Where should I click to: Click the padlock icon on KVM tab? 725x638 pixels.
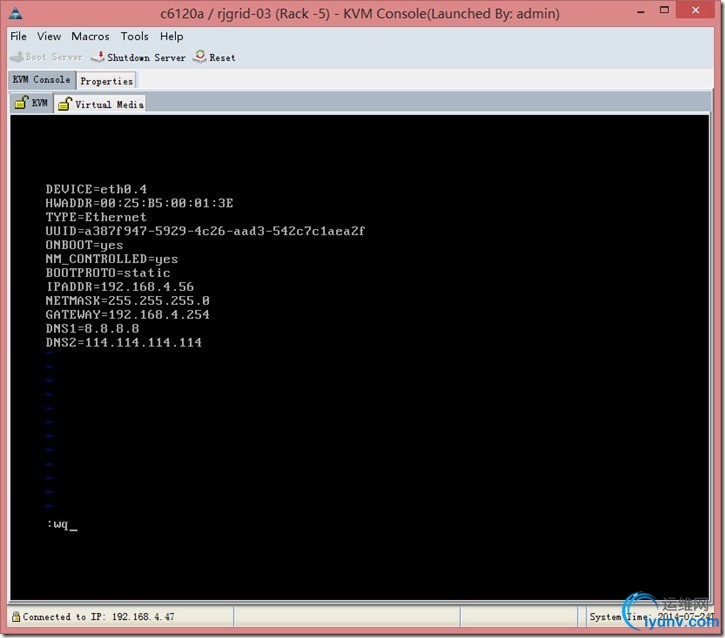tap(21, 102)
